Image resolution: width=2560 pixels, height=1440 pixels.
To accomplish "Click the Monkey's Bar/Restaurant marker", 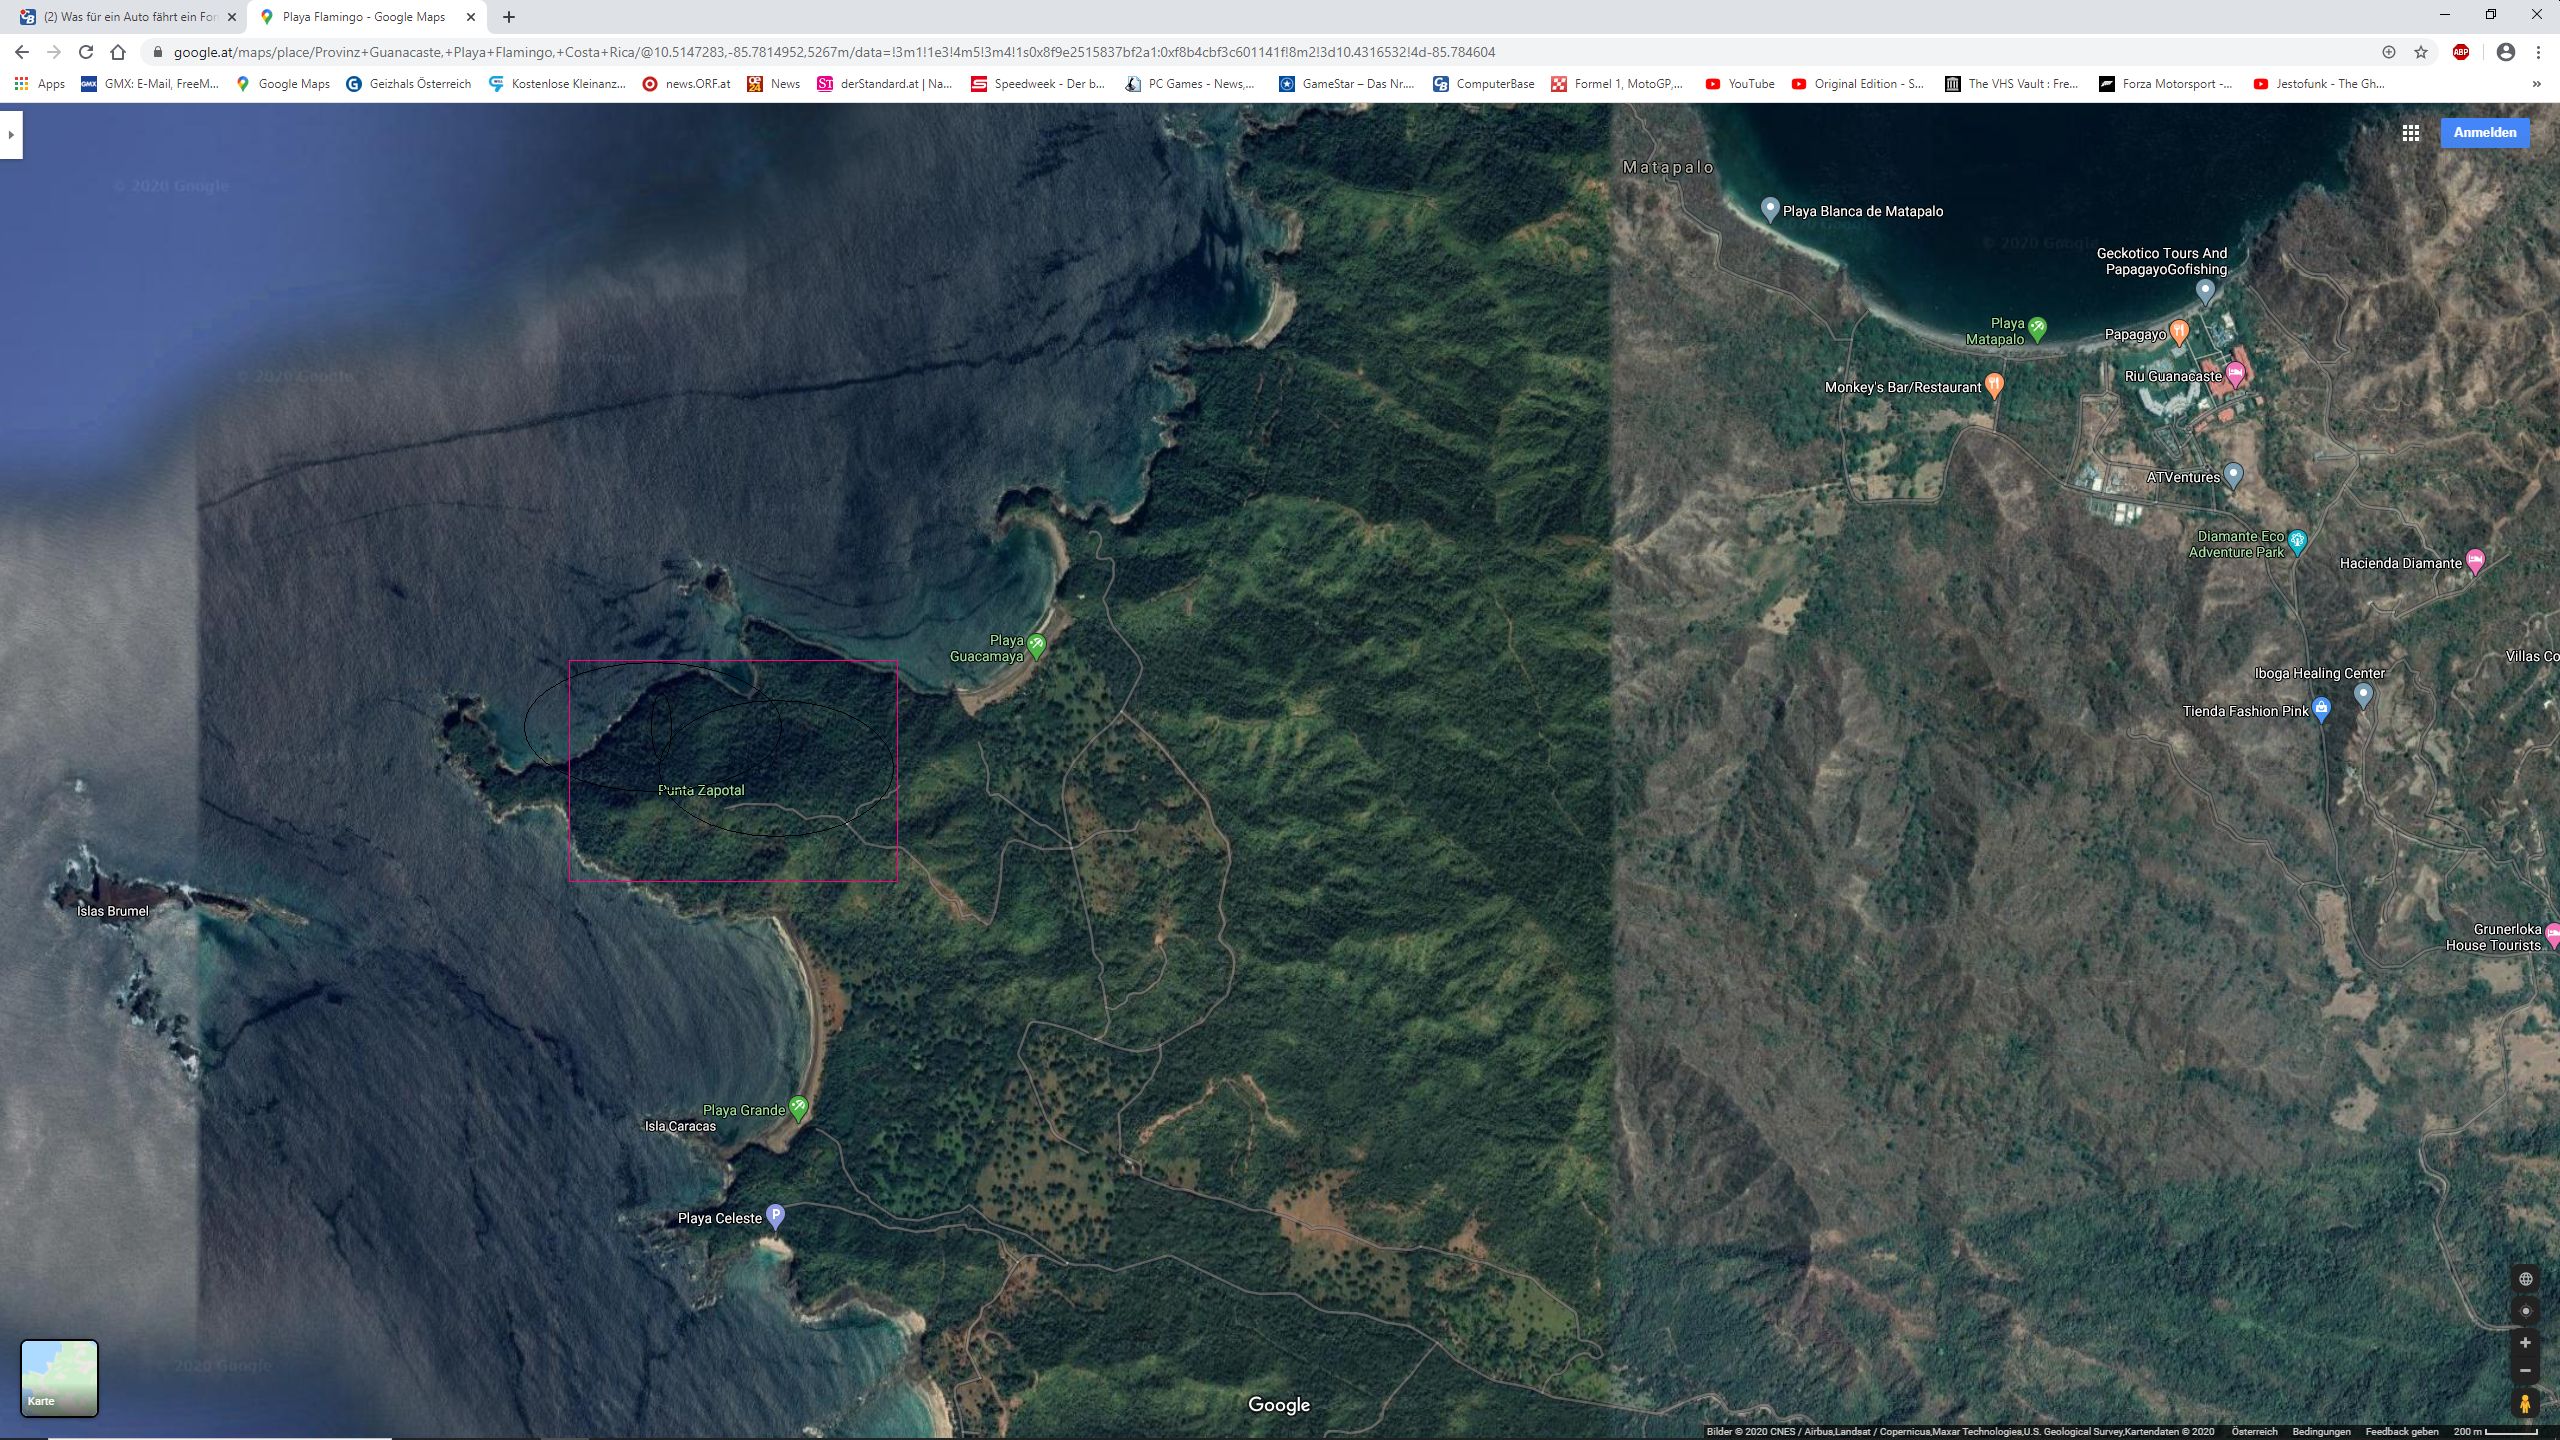I will click(x=1994, y=384).
